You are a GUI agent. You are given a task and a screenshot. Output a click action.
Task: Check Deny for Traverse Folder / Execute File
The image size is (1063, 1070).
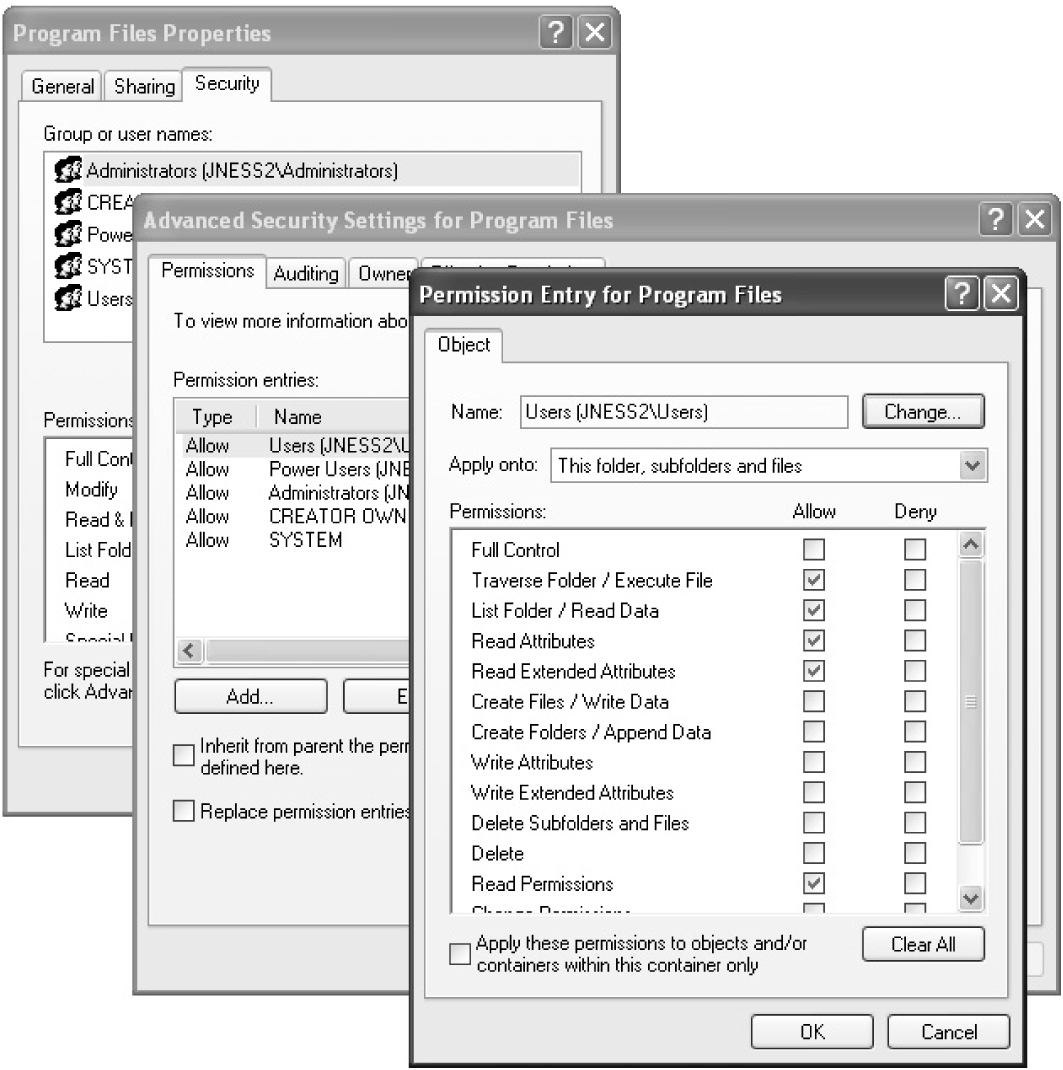(x=914, y=580)
